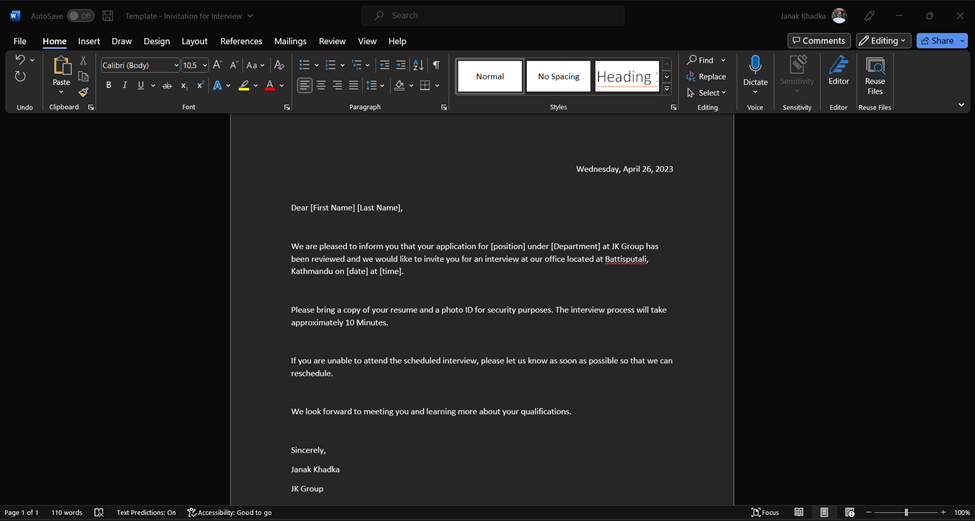This screenshot has width=975, height=521.
Task: Click the coming soon pen icon
Action: pyautogui.click(x=870, y=16)
